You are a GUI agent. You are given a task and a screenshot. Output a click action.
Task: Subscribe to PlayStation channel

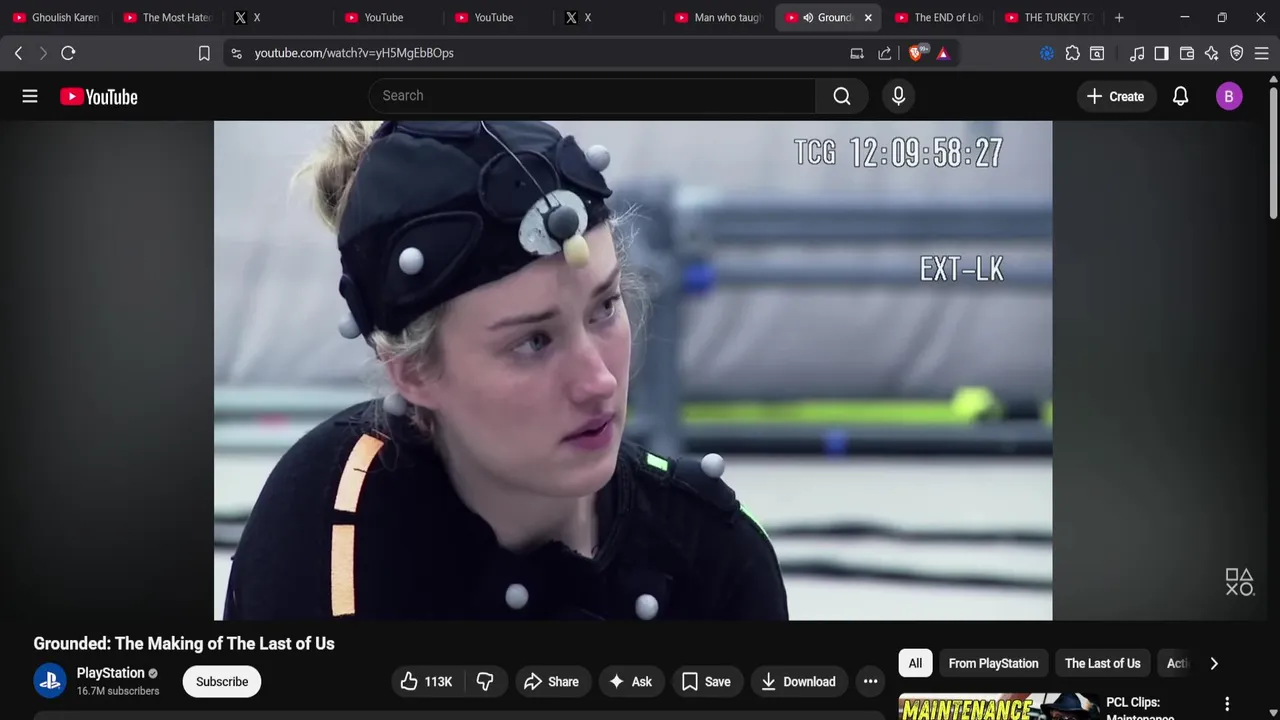(222, 681)
